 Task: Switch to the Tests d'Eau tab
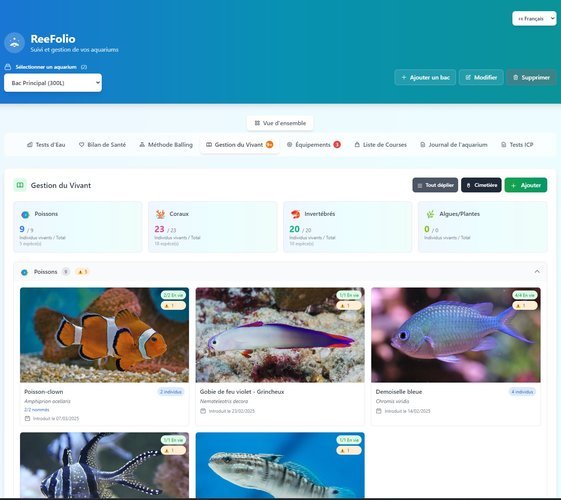coord(46,144)
